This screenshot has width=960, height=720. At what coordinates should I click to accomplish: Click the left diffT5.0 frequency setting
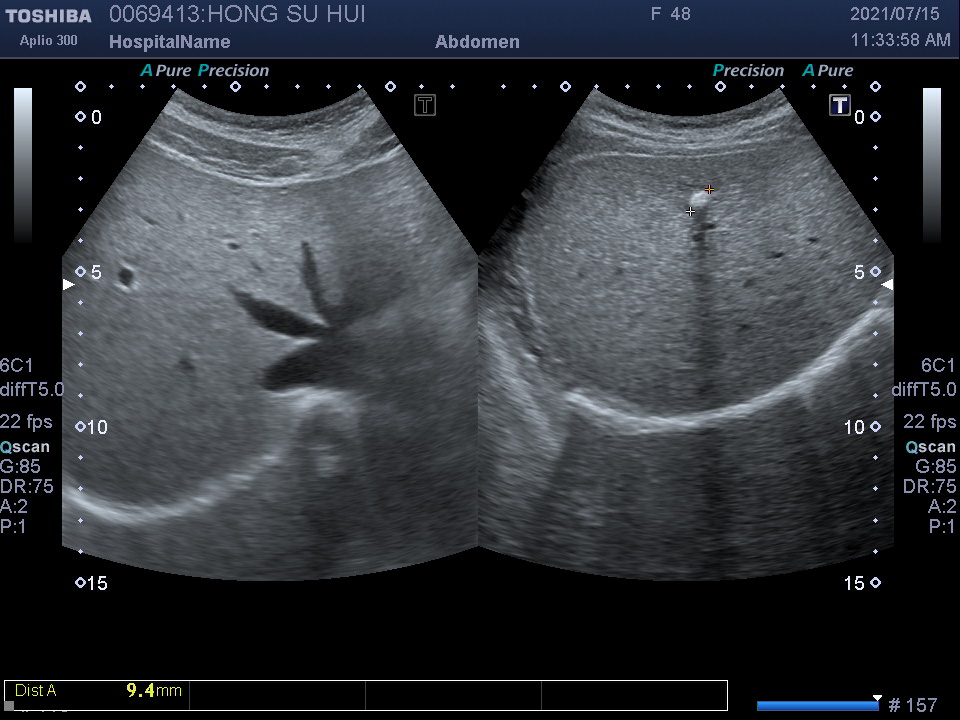click(x=32, y=389)
